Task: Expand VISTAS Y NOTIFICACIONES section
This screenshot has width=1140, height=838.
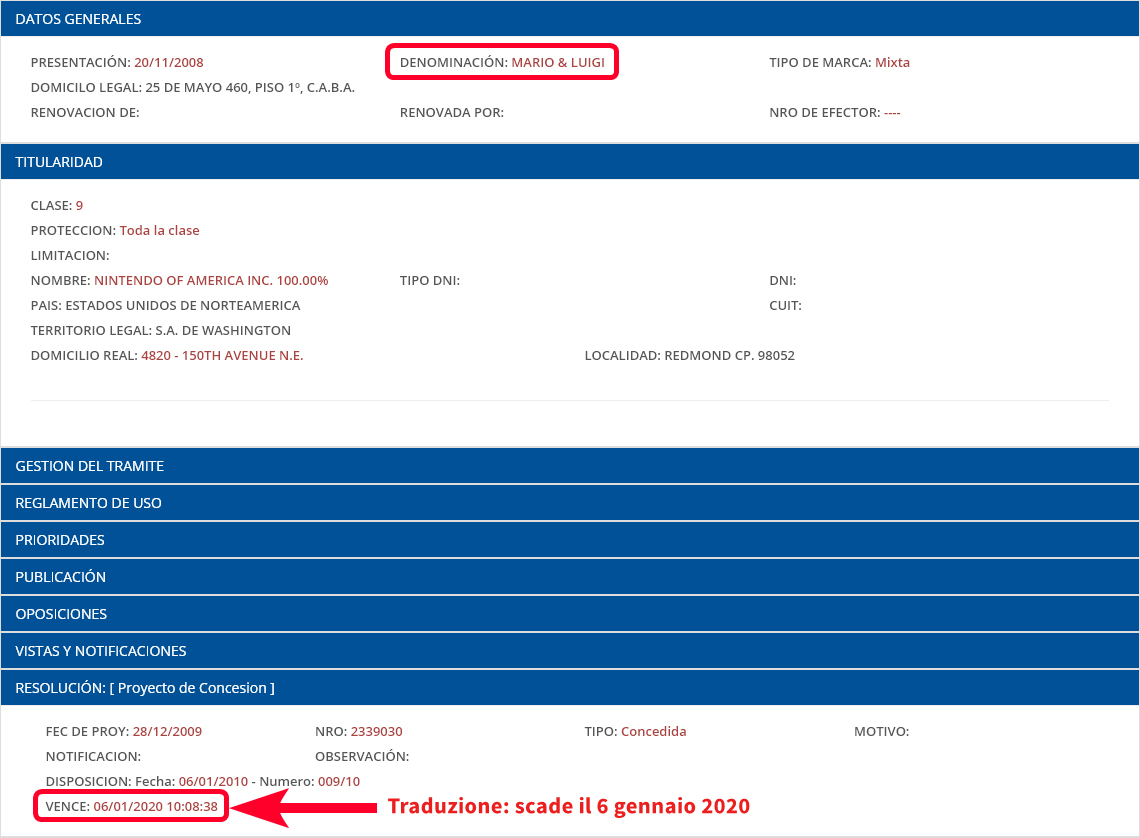Action: point(570,651)
